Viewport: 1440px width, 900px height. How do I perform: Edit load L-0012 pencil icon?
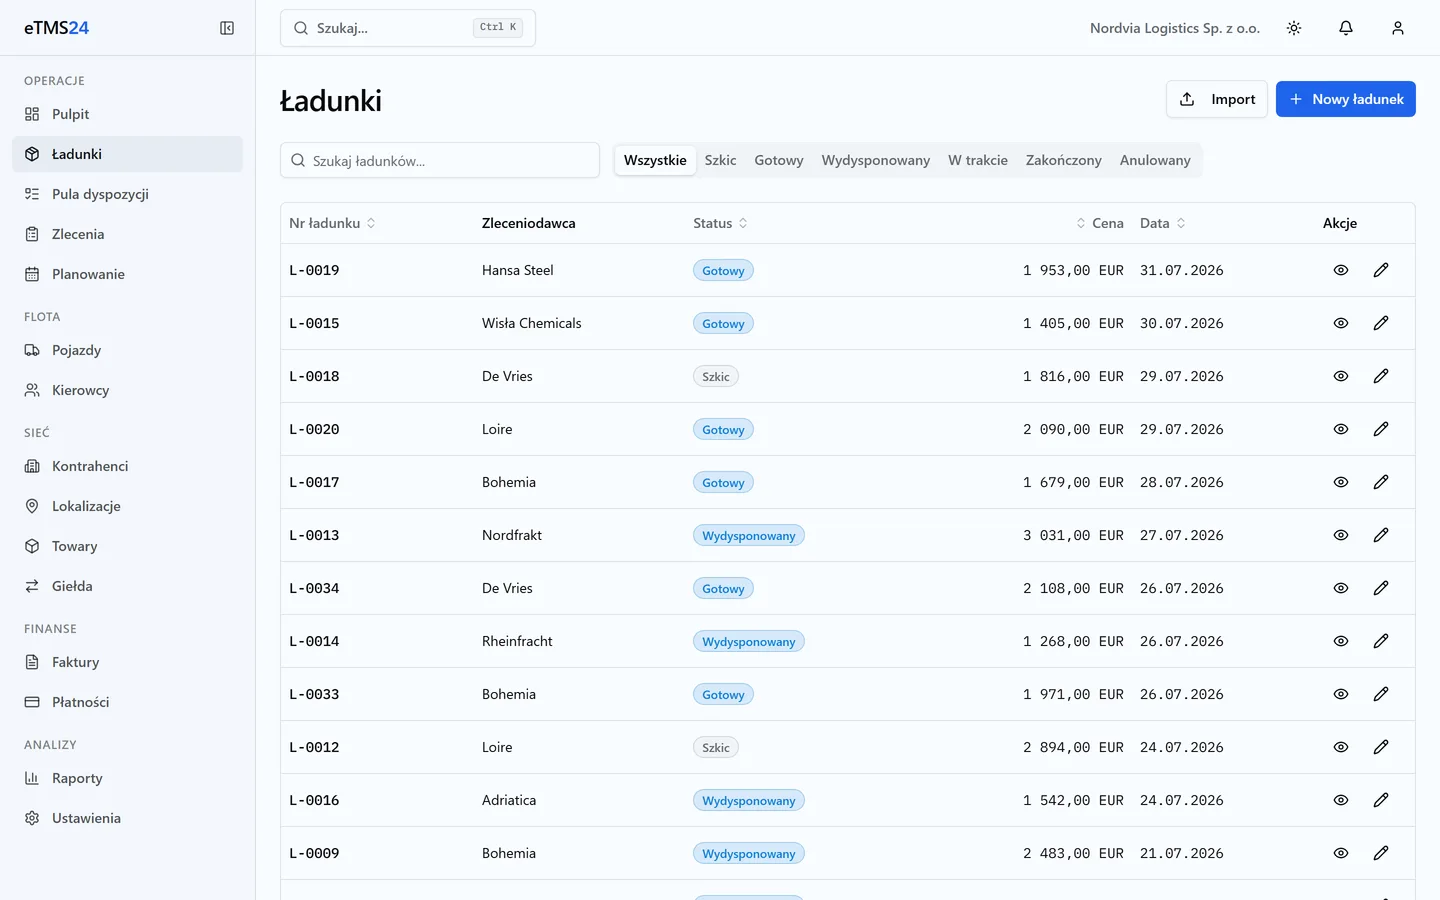1381,747
